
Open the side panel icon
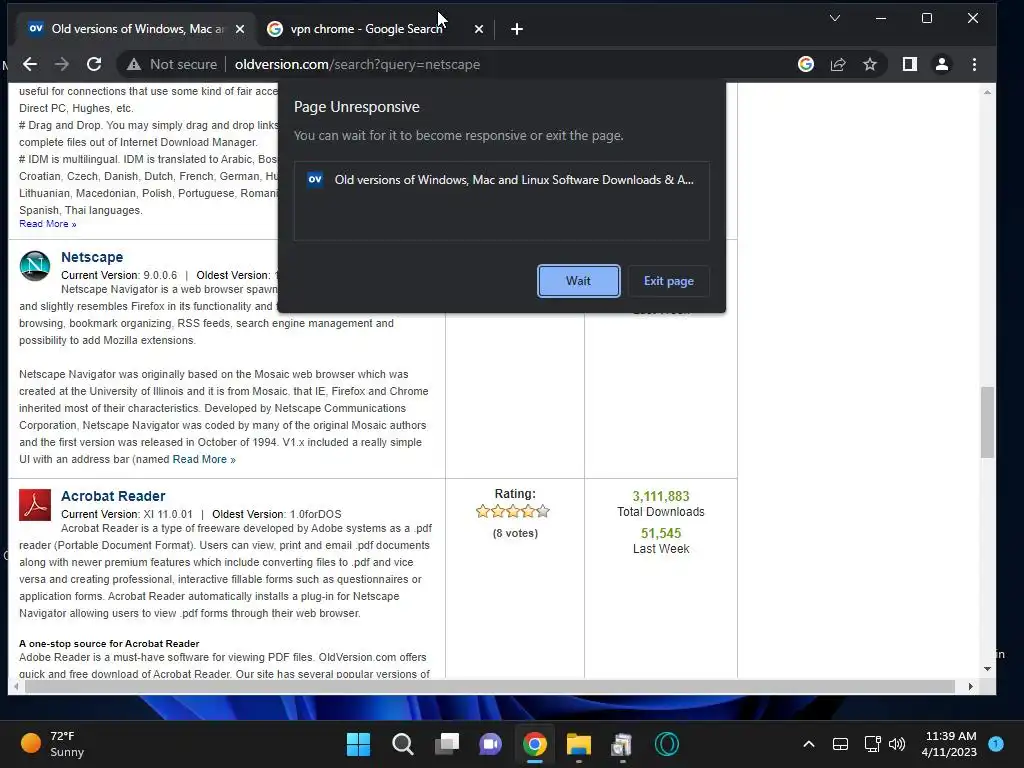point(910,64)
